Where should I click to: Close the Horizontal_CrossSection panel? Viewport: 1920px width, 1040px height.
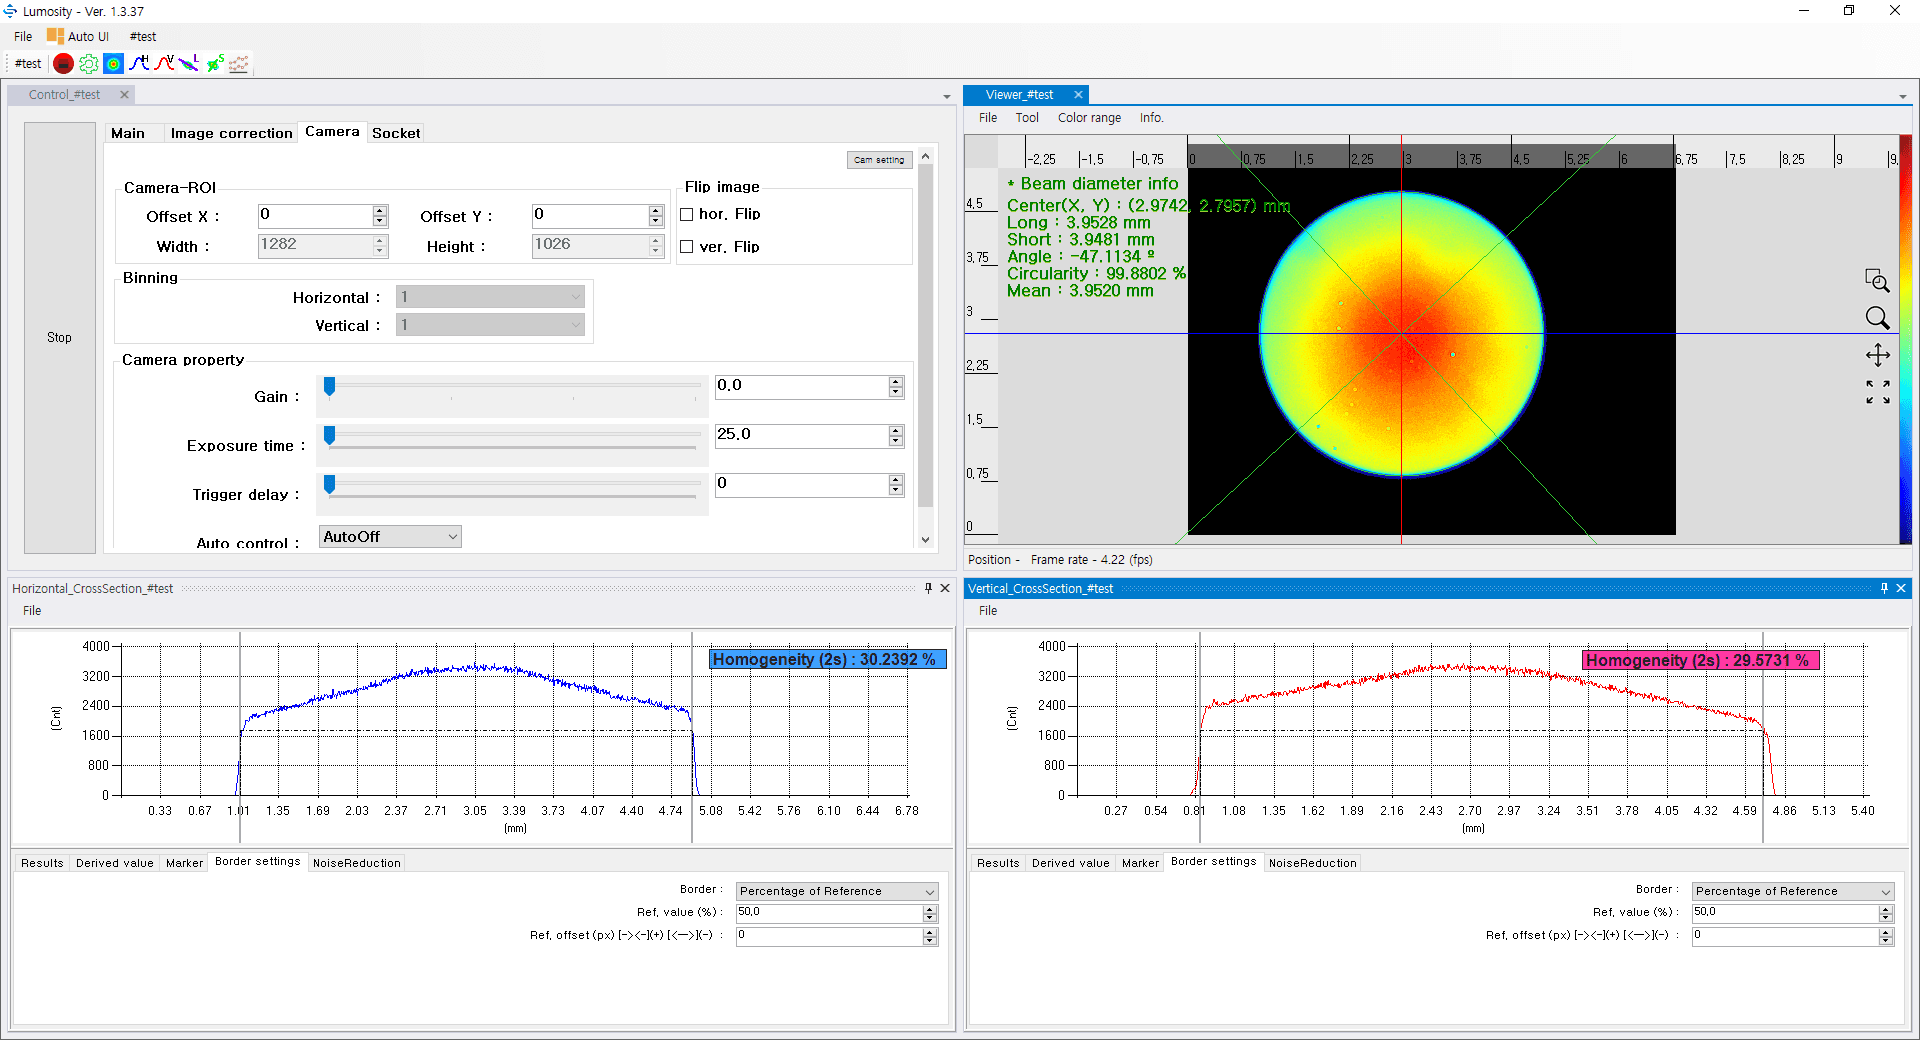click(x=945, y=588)
